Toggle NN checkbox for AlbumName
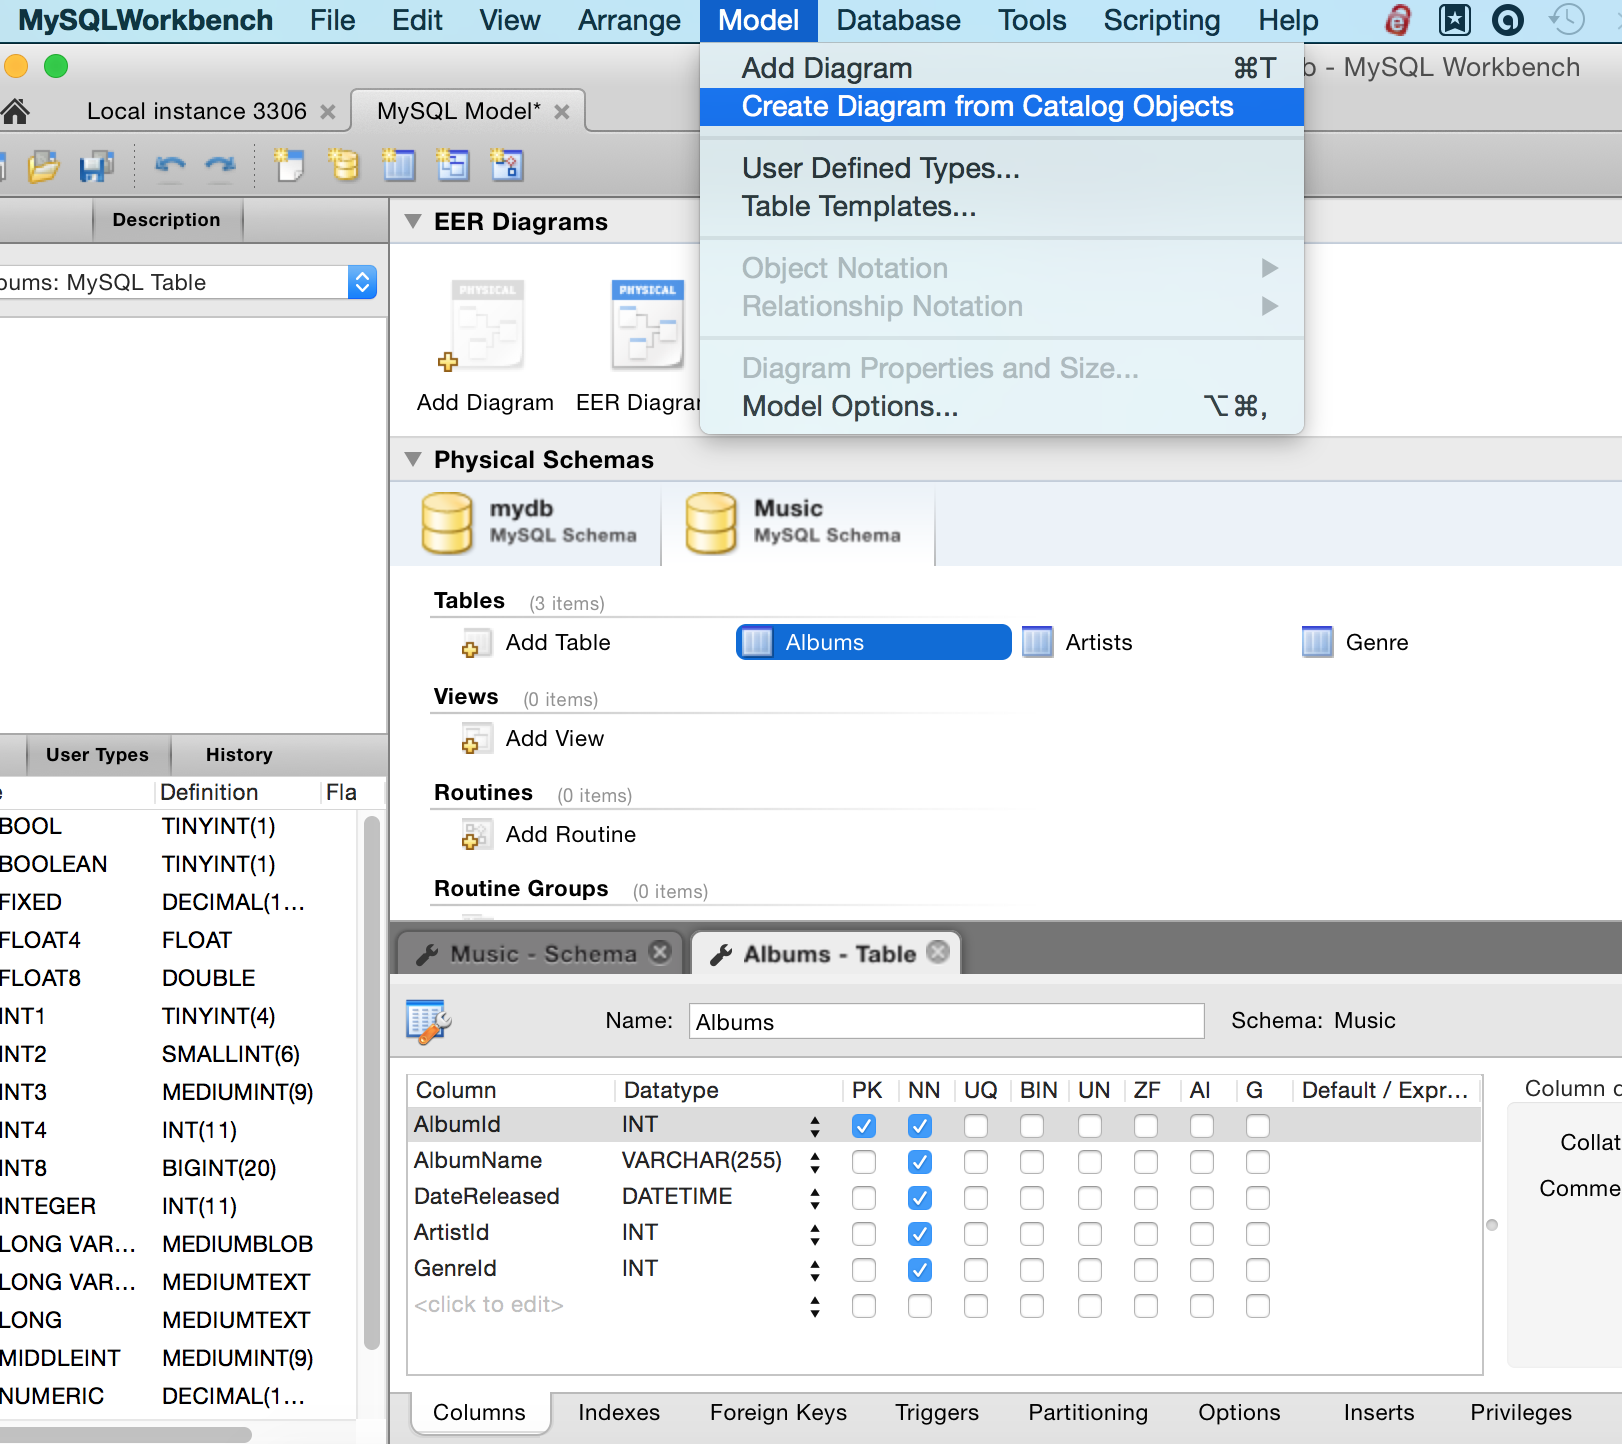The height and width of the screenshot is (1444, 1622). point(920,1162)
